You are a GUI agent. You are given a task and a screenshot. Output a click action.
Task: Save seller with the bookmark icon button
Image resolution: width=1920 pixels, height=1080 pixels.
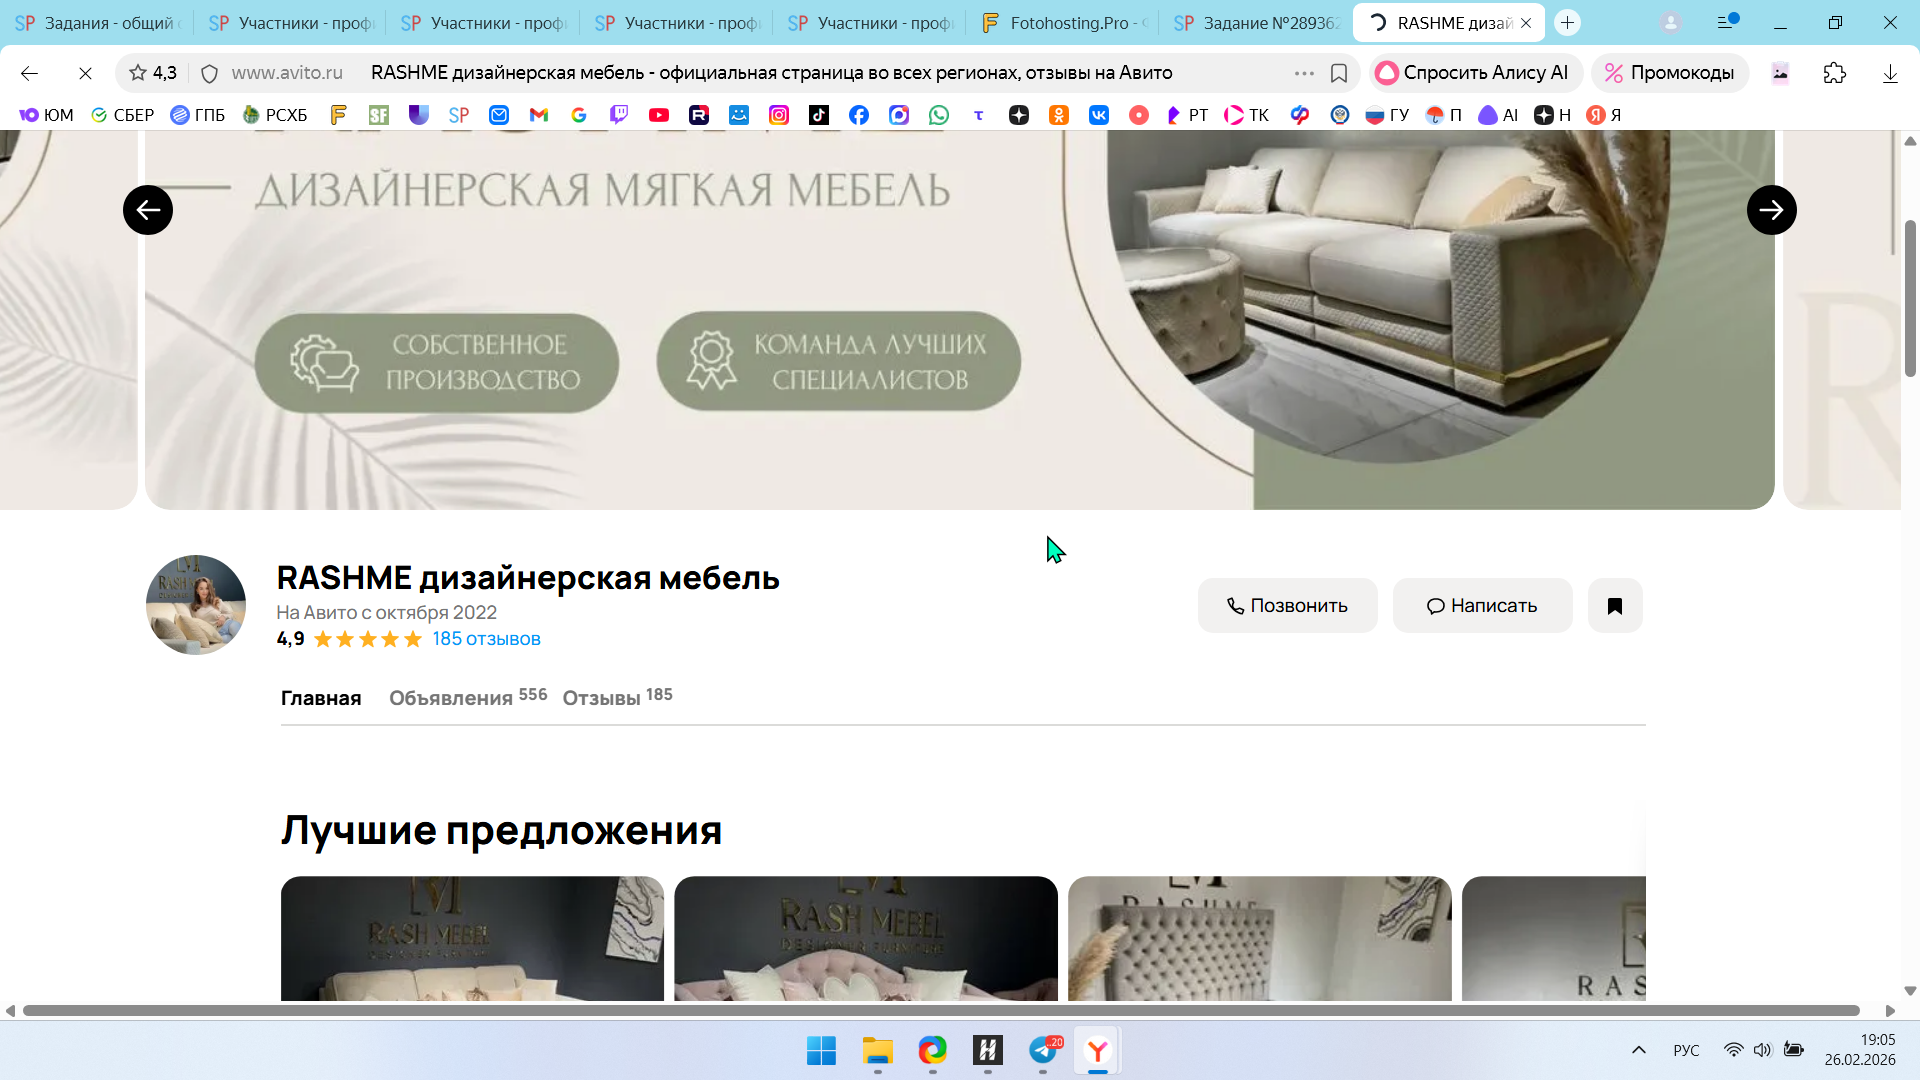coord(1614,605)
